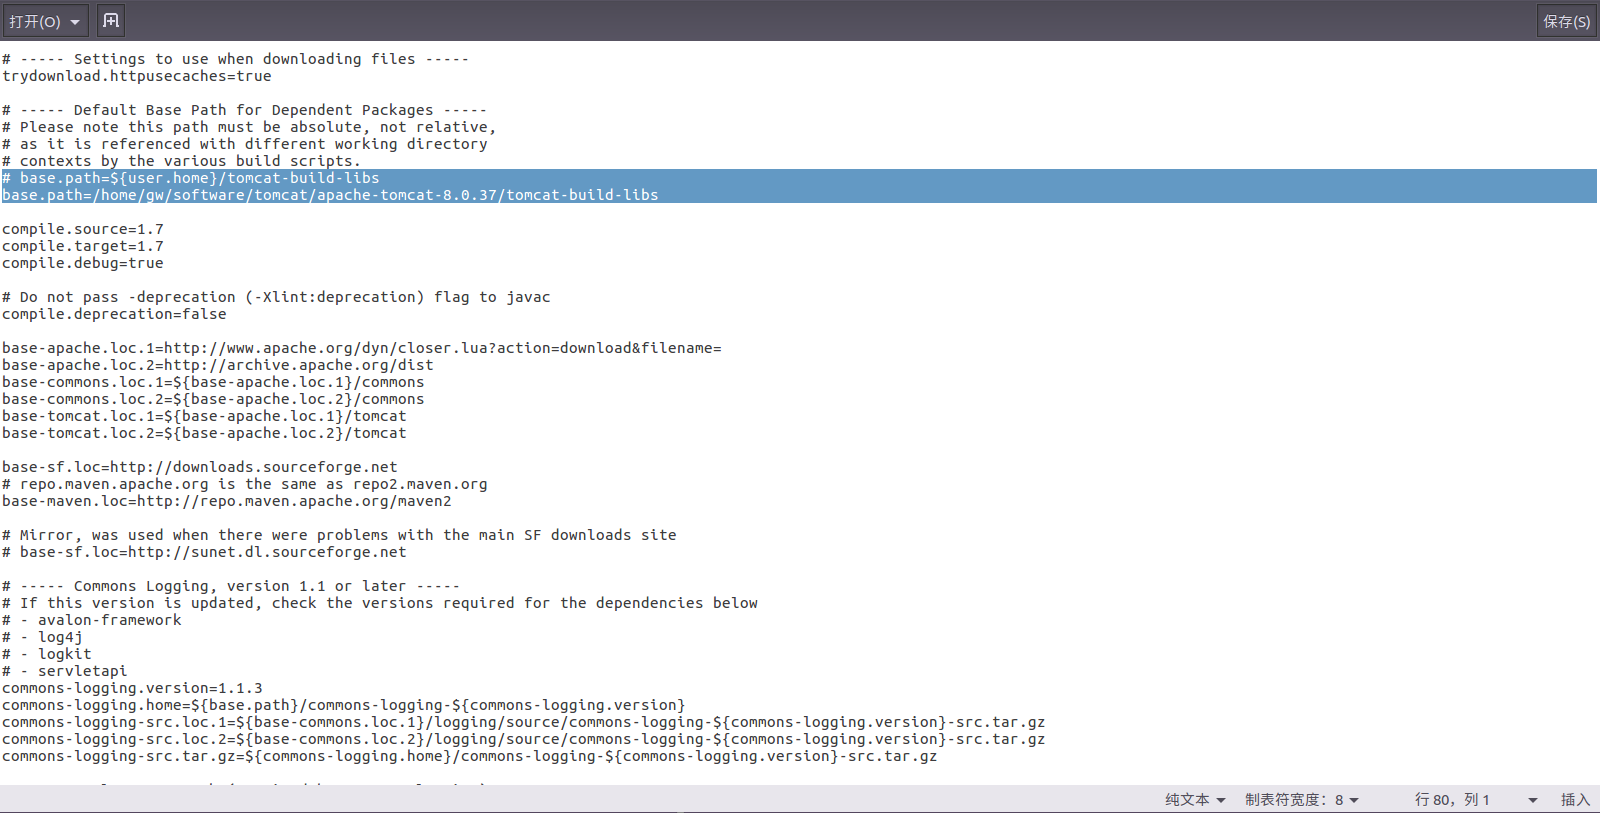The image size is (1600, 813).
Task: Click line commons-logging.version=1.1.3
Action: coord(132,688)
